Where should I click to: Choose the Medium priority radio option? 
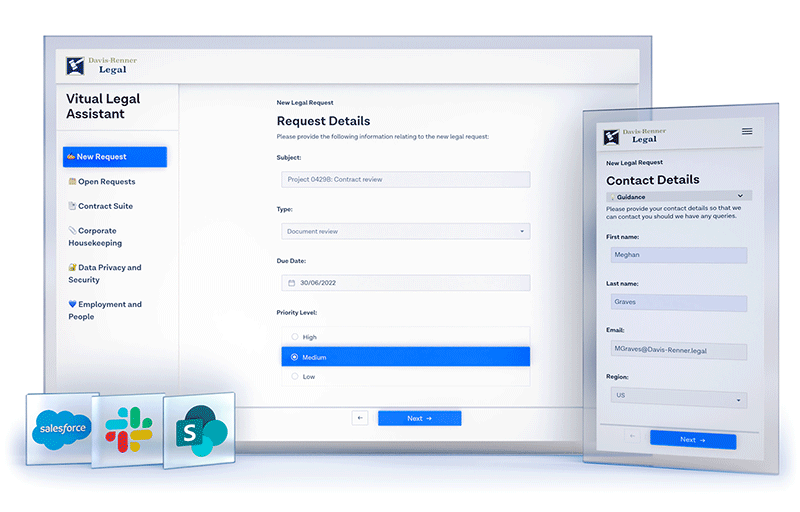pos(294,357)
